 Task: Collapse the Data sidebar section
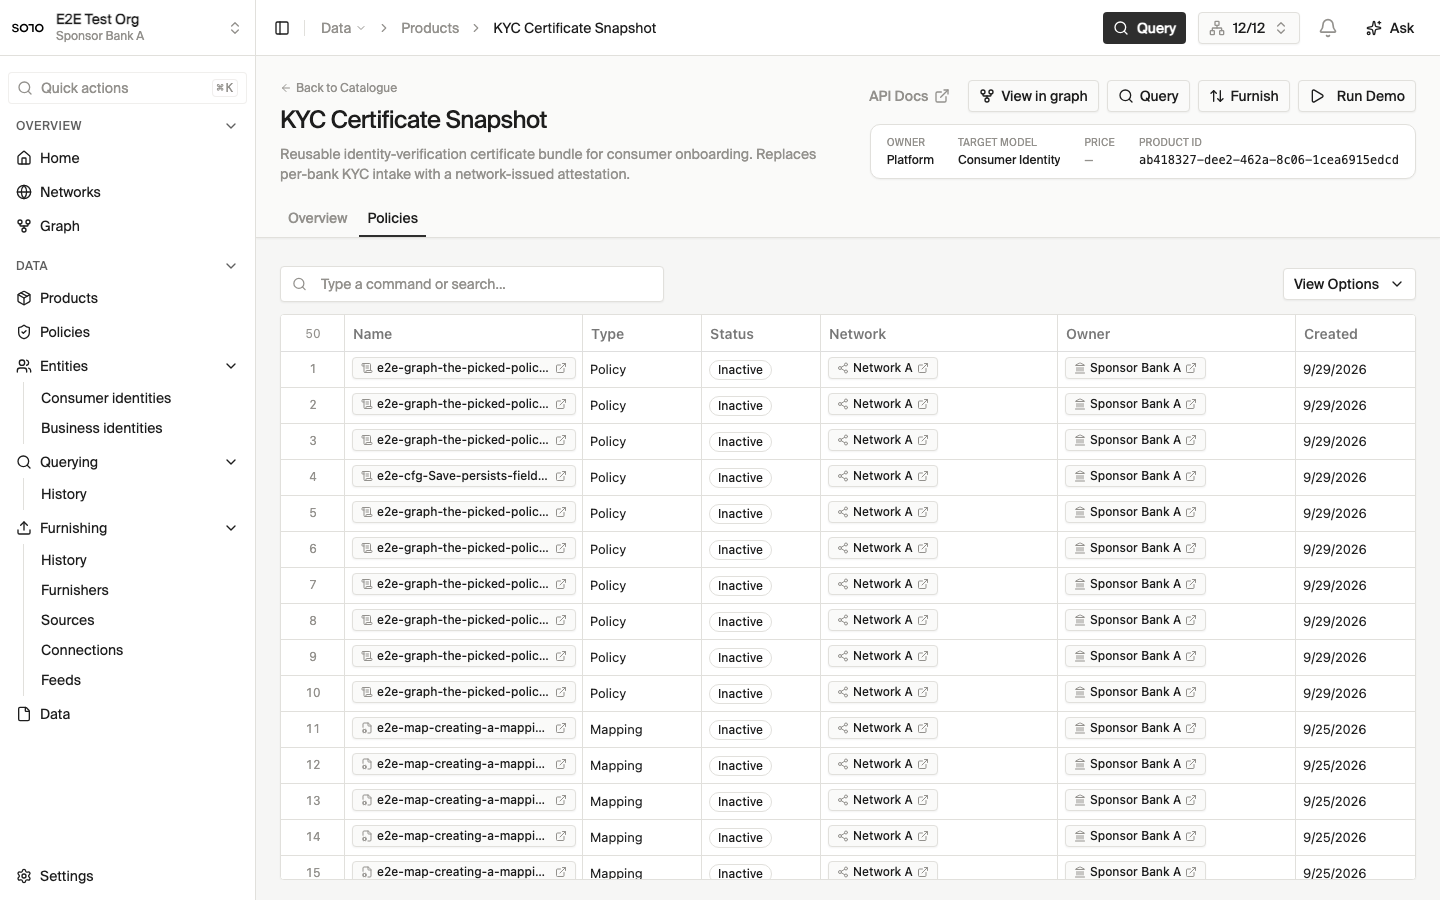coord(231,266)
